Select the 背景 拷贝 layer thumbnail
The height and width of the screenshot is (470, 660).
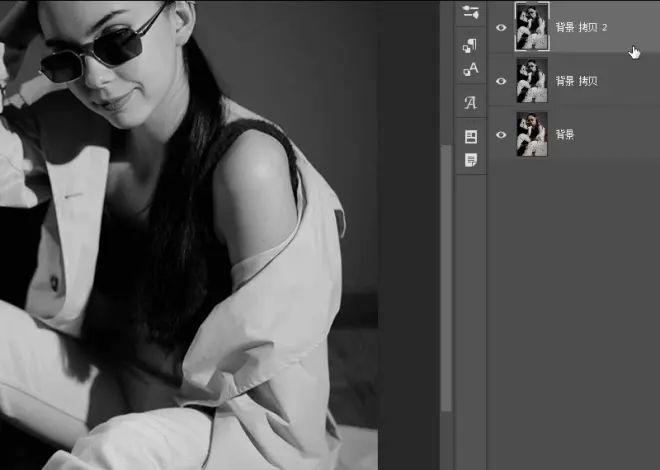tap(532, 80)
